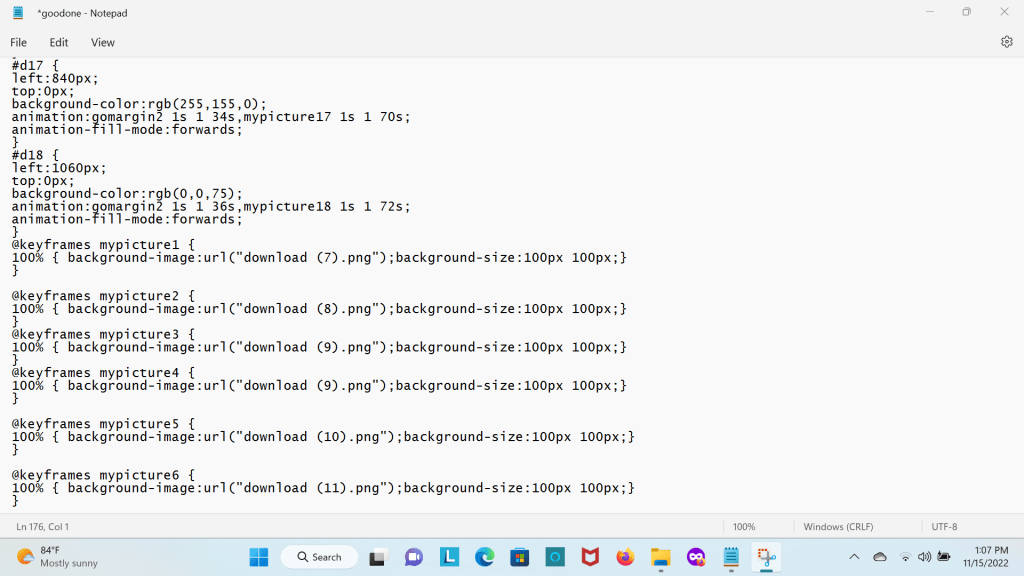Image resolution: width=1024 pixels, height=576 pixels.
Task: Switch to Snipping Tool in taskbar
Action: (x=766, y=557)
